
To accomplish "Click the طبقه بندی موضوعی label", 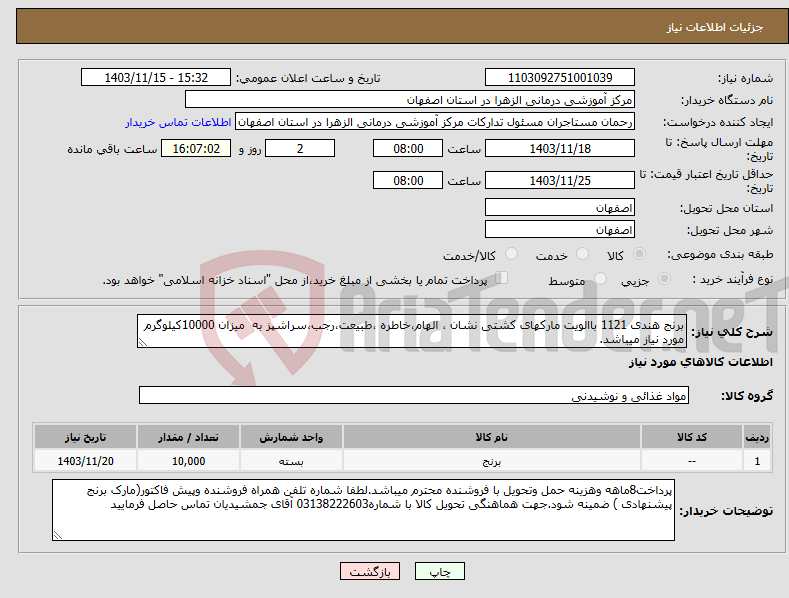I will point(720,255).
